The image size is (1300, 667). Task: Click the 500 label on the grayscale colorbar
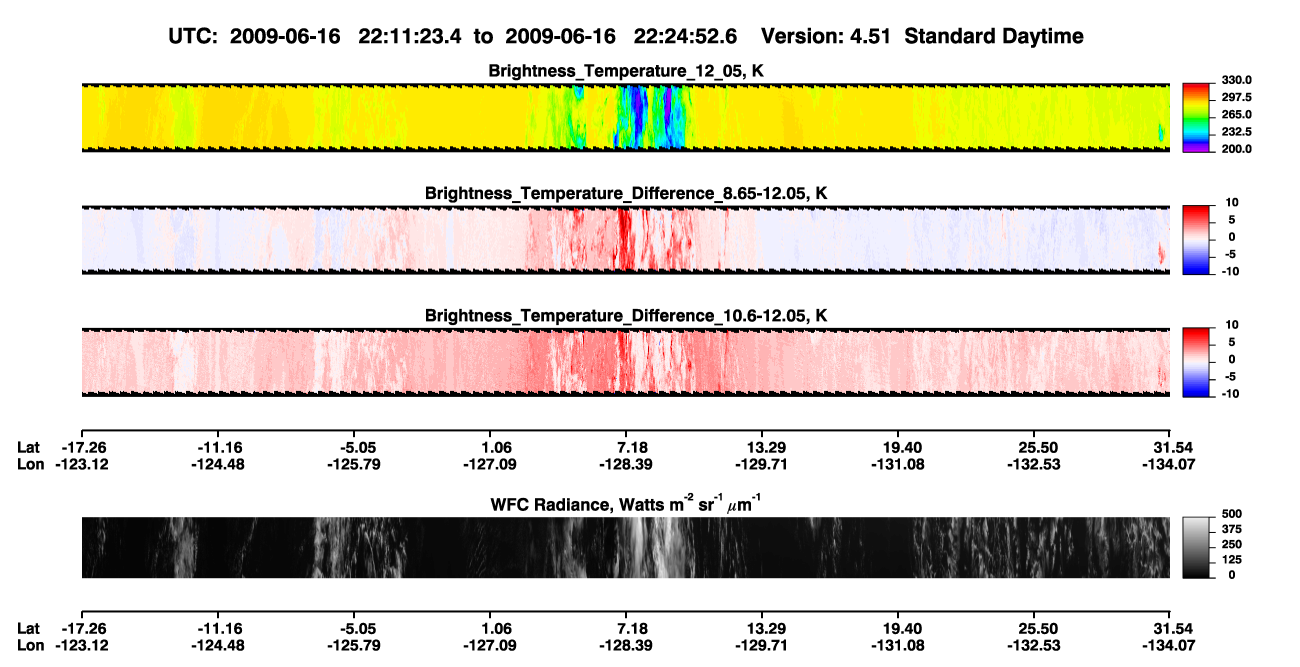tap(1232, 514)
